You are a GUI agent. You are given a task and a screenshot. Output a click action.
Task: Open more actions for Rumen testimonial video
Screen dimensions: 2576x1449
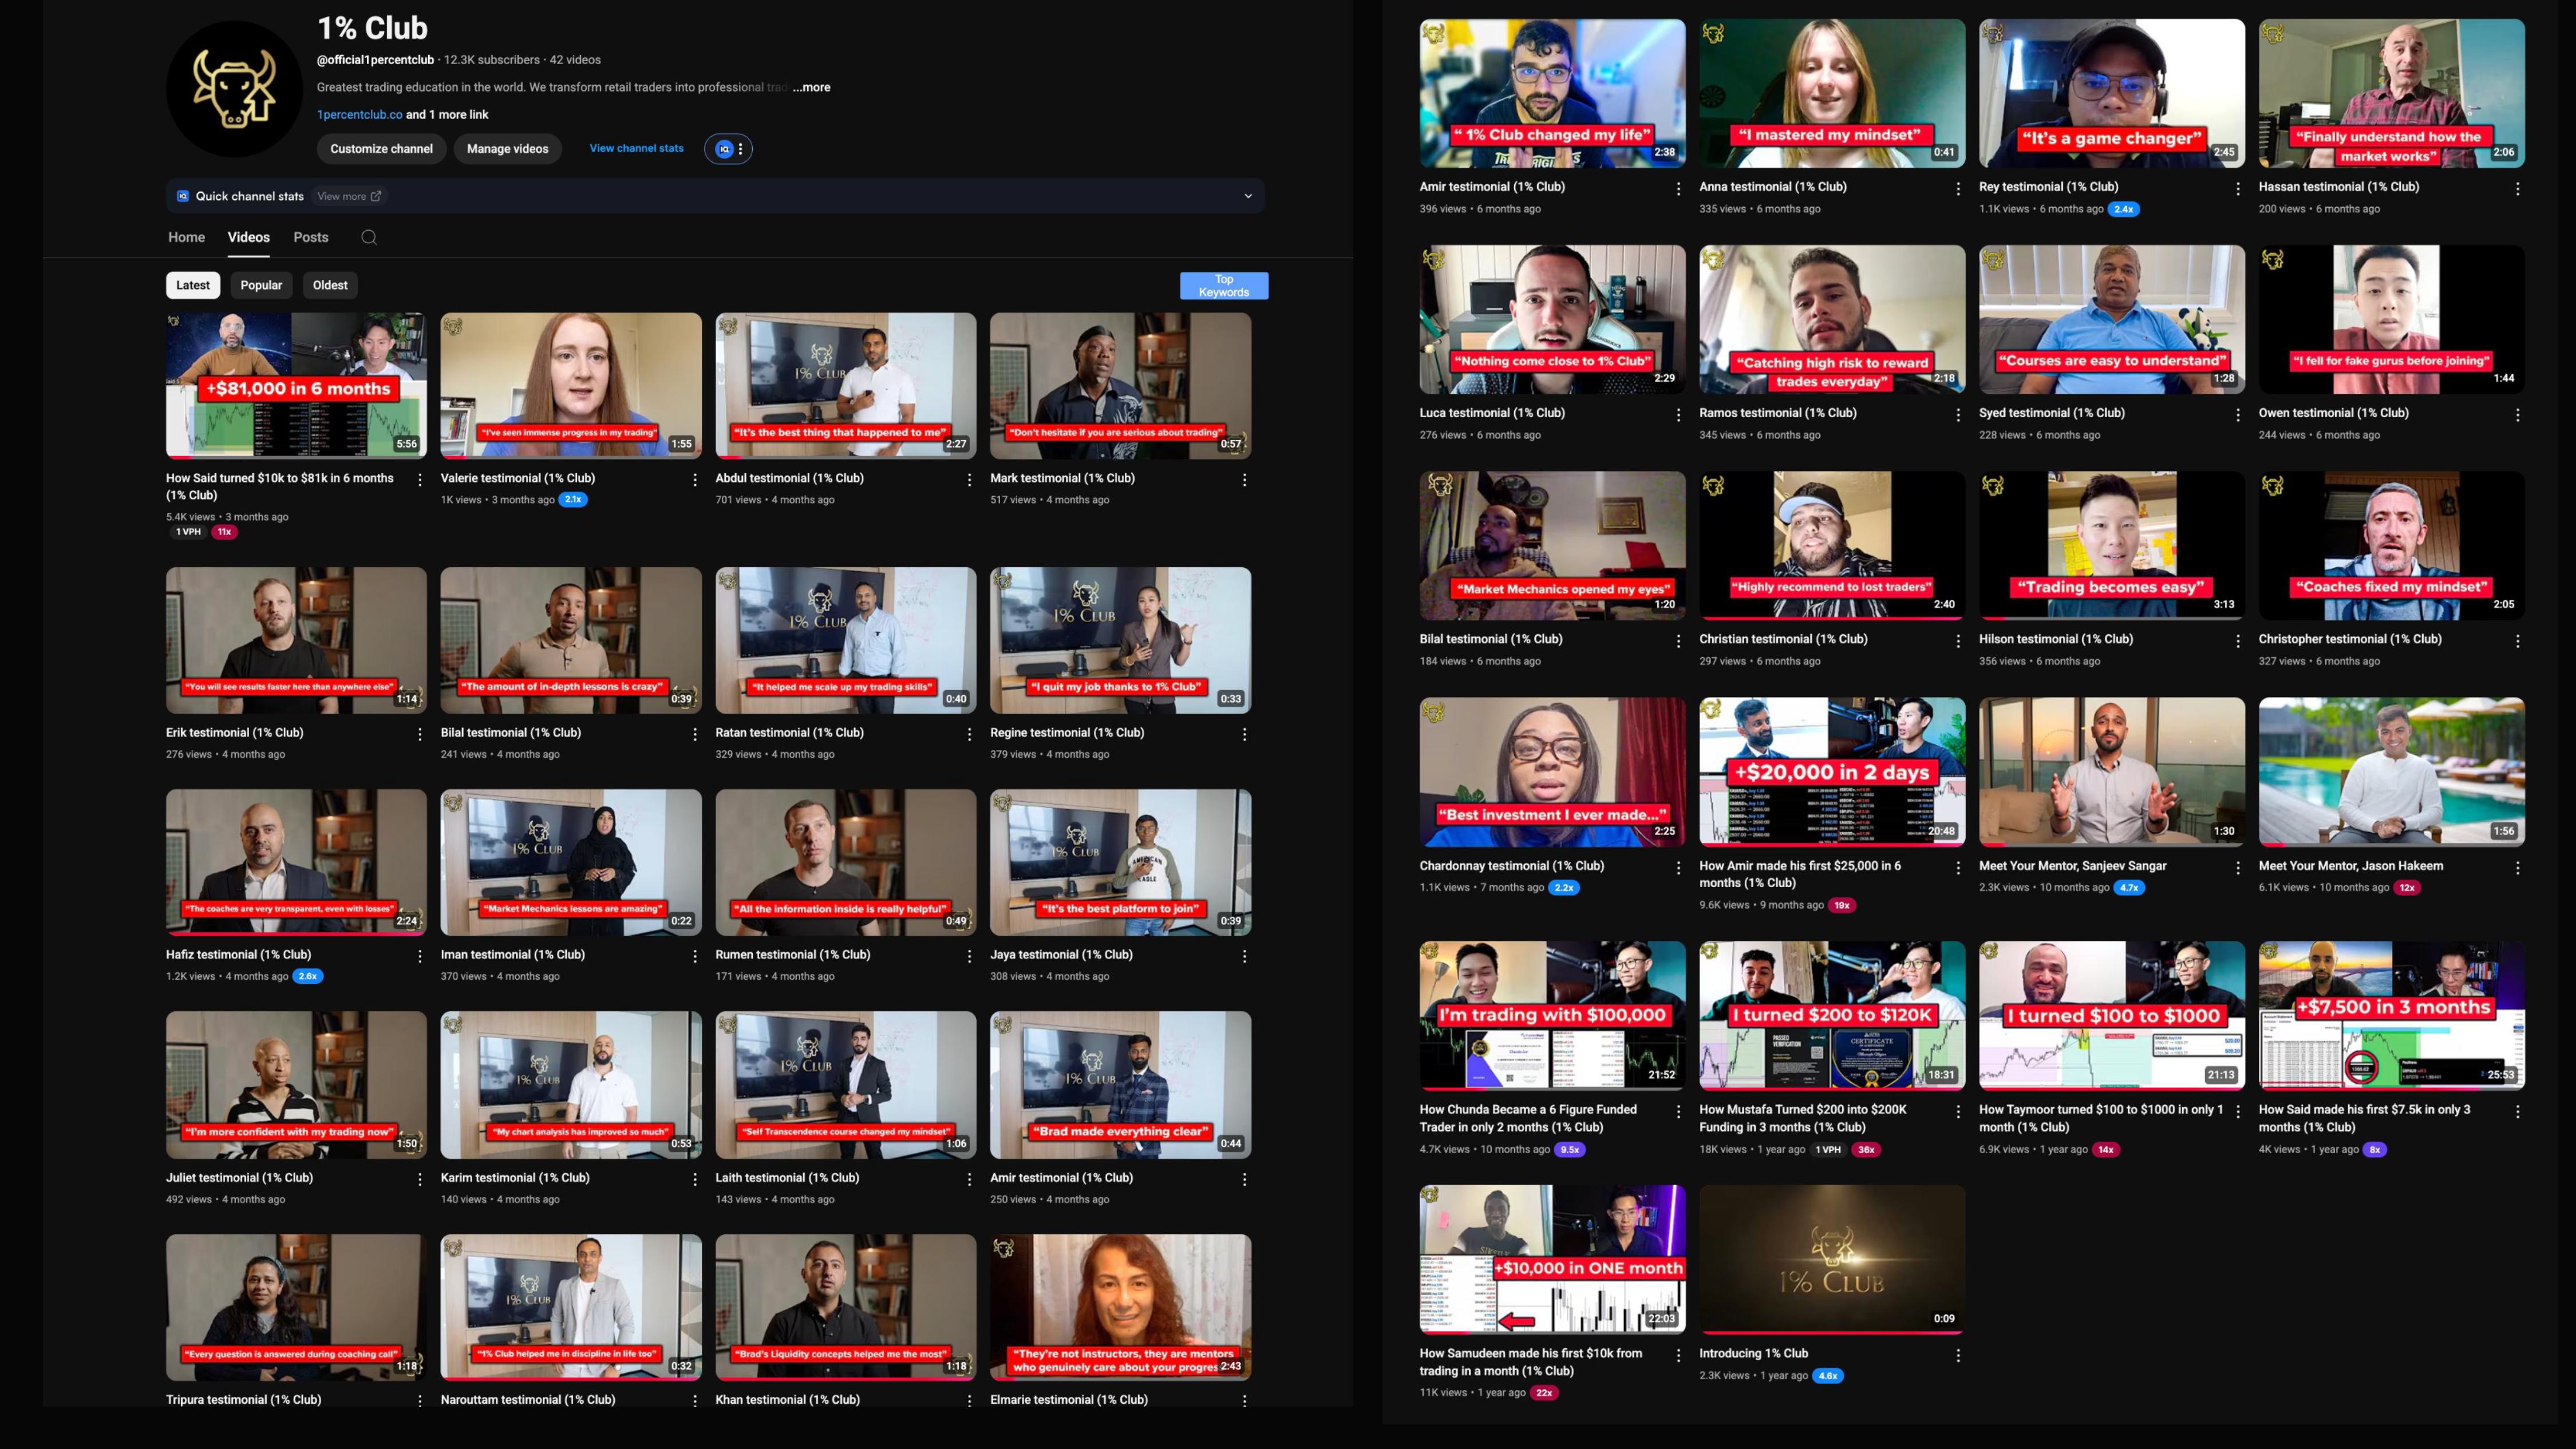(969, 956)
